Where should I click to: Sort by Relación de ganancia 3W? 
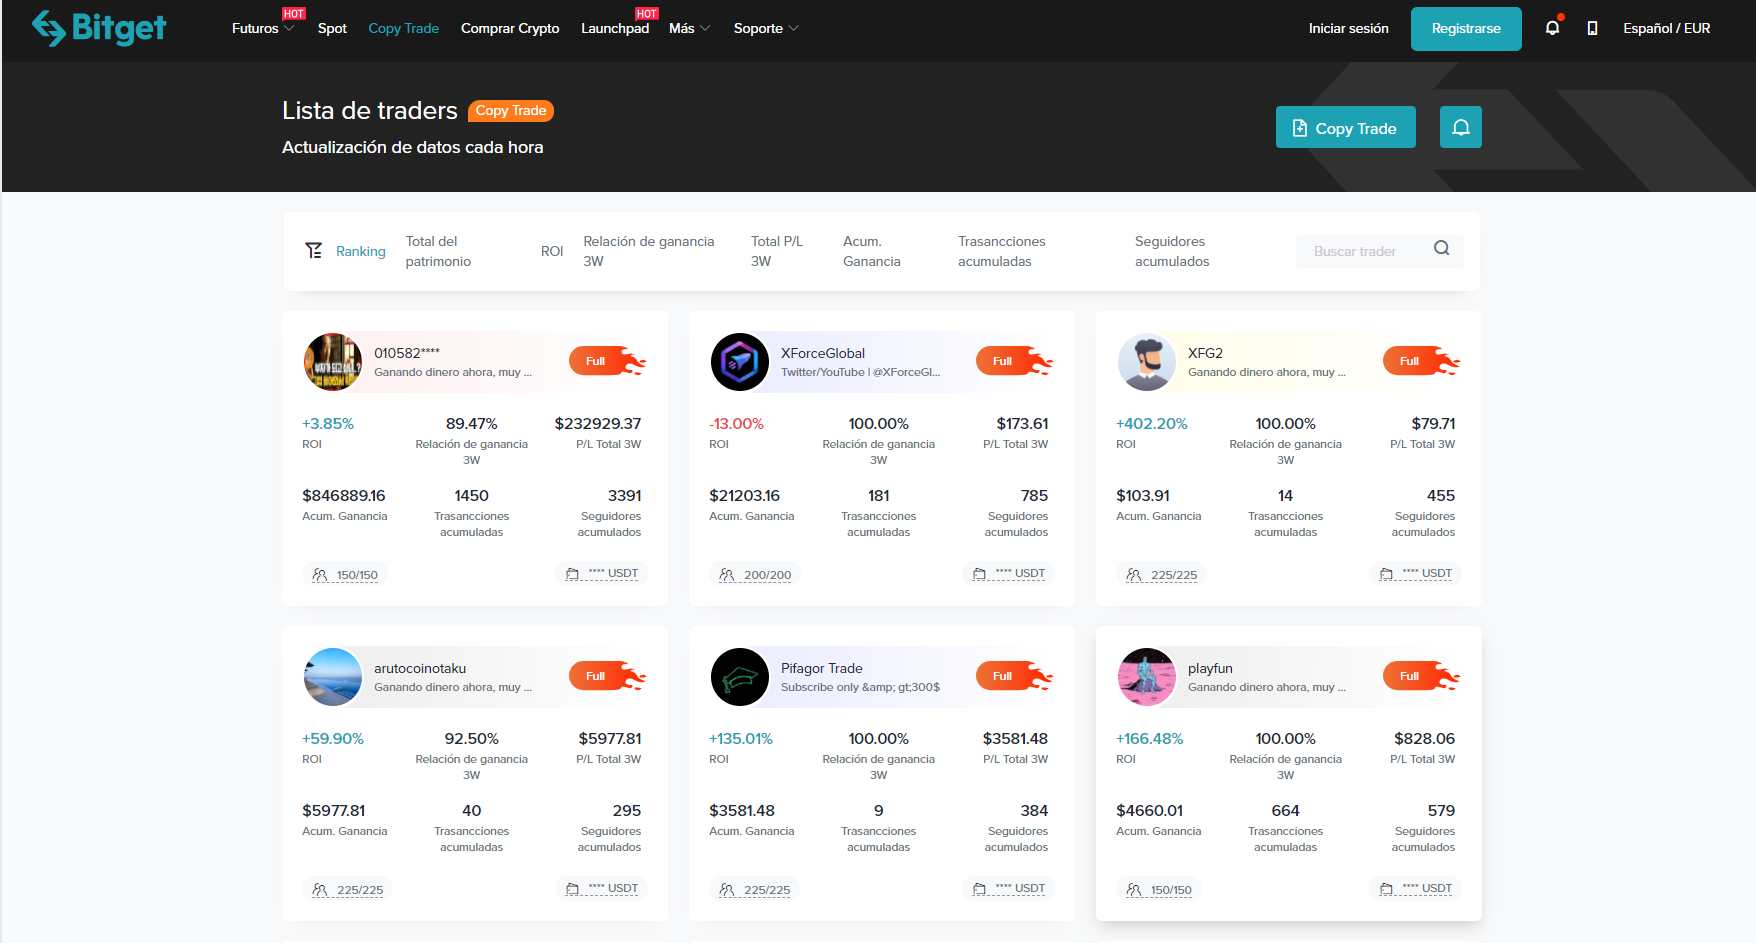(648, 251)
